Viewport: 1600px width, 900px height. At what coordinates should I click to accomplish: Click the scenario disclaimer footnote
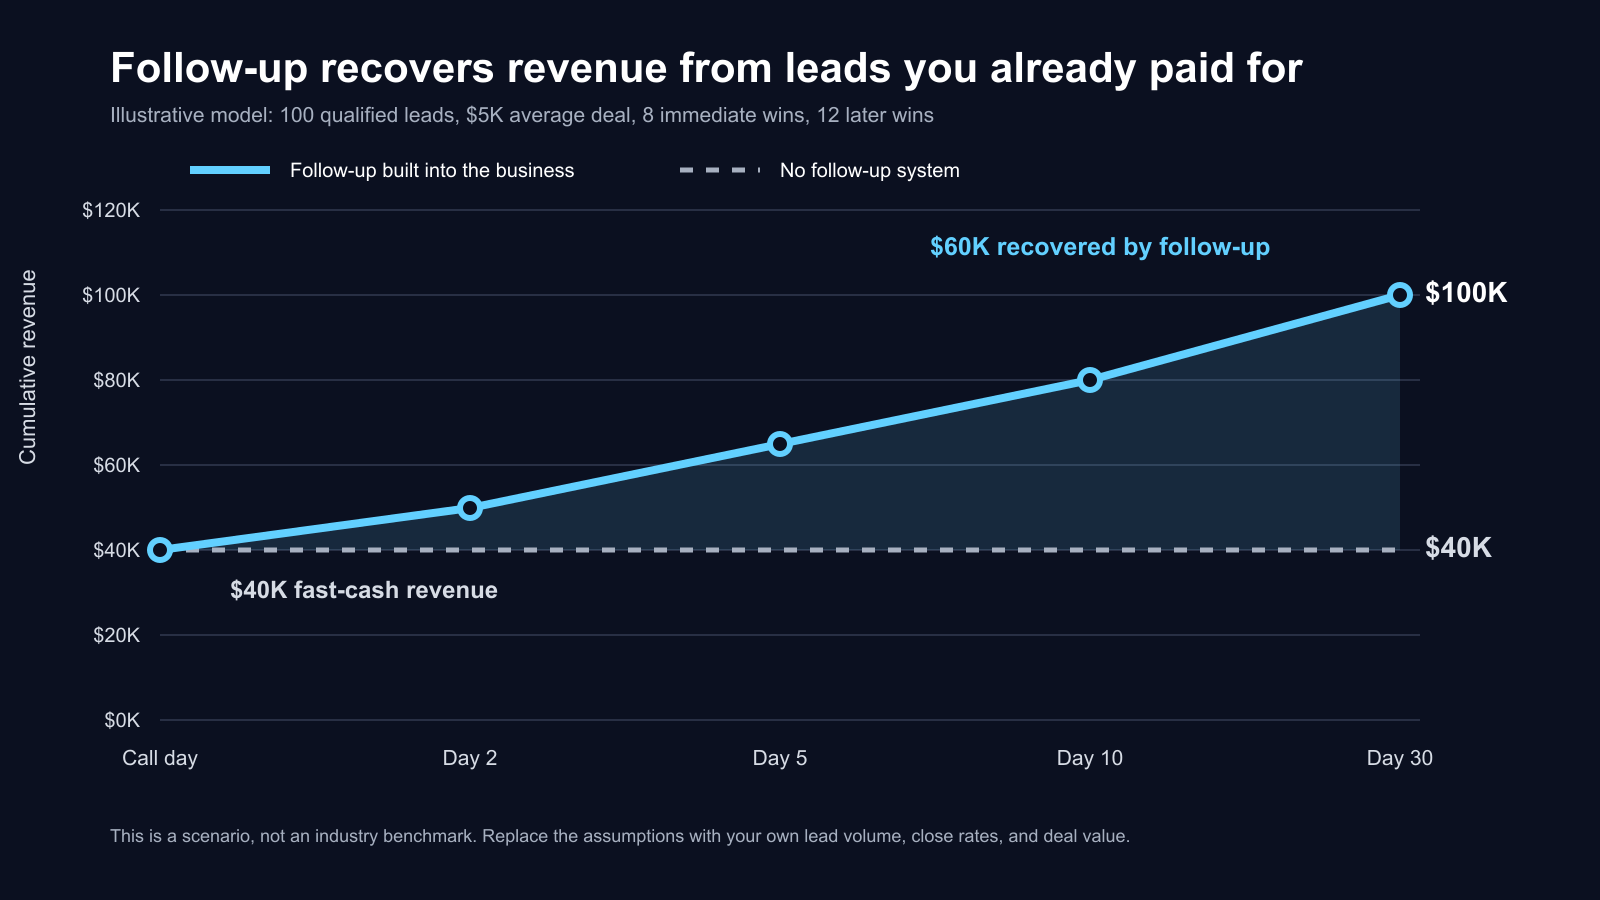pyautogui.click(x=620, y=836)
